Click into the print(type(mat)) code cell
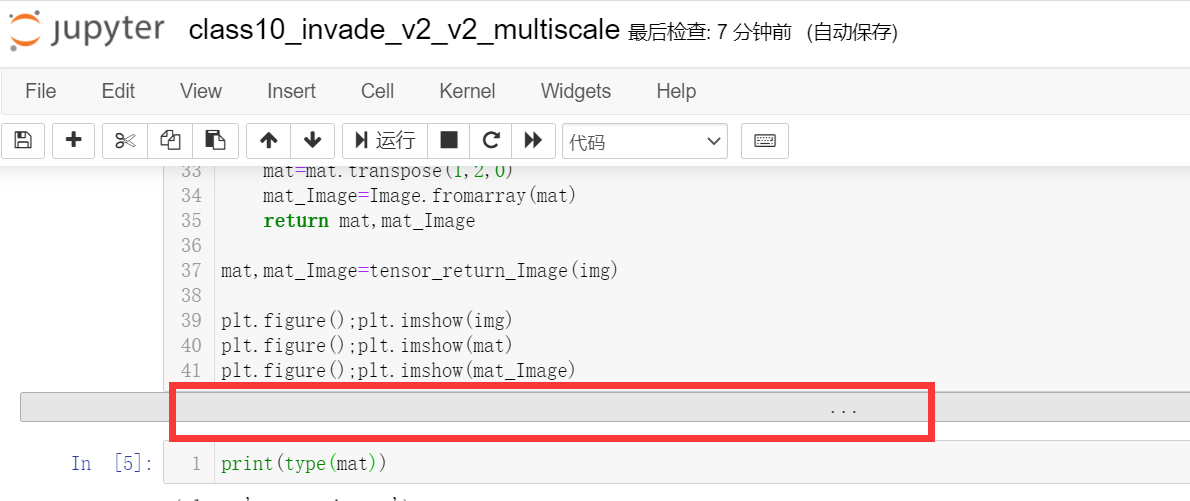The width and height of the screenshot is (1190, 501). (x=600, y=464)
